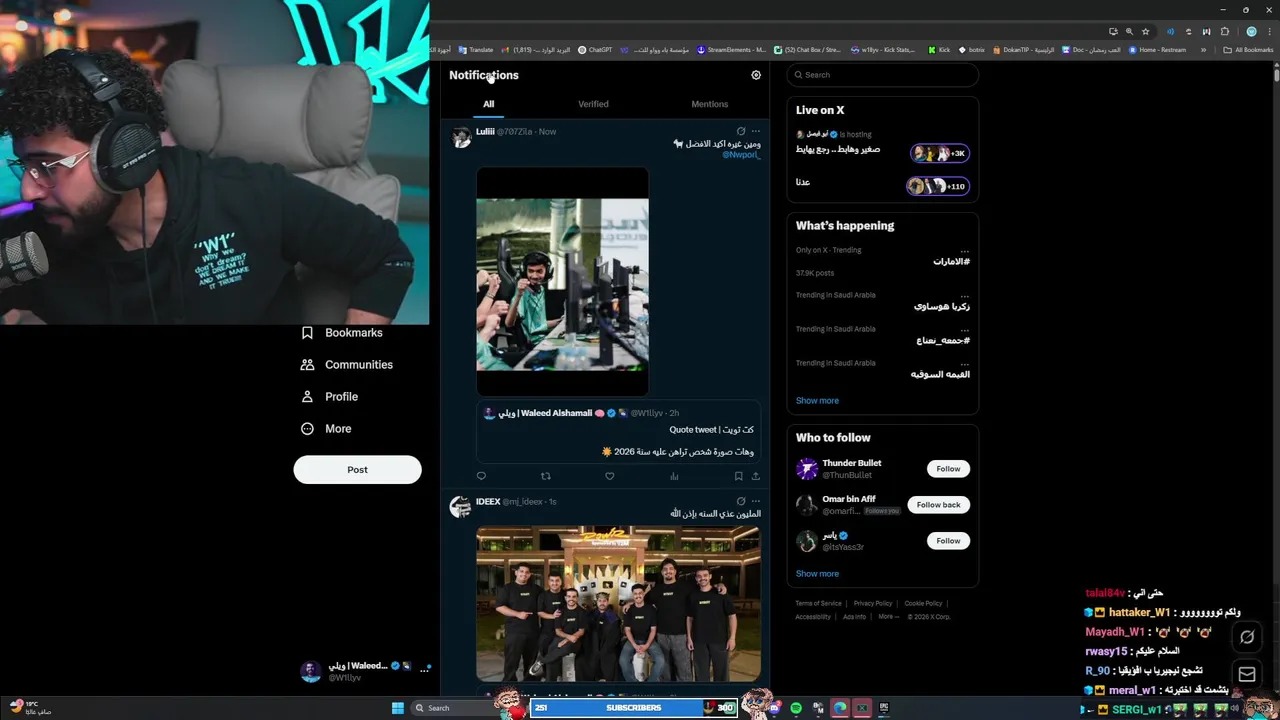This screenshot has width=1280, height=720.
Task: Repost Luliii's post
Action: [546, 476]
